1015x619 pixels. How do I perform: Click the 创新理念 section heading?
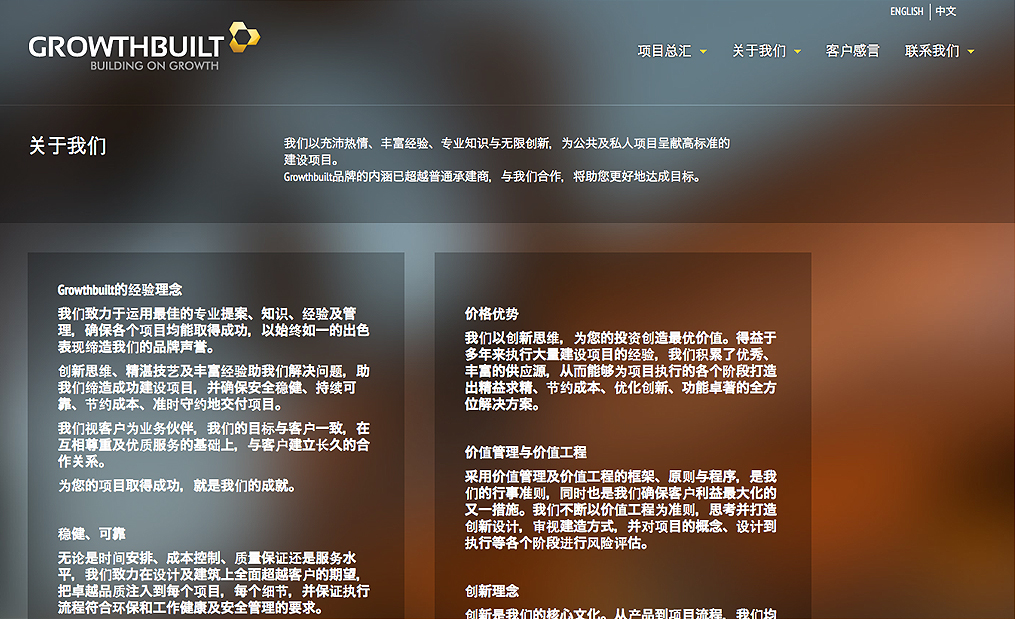(x=492, y=591)
